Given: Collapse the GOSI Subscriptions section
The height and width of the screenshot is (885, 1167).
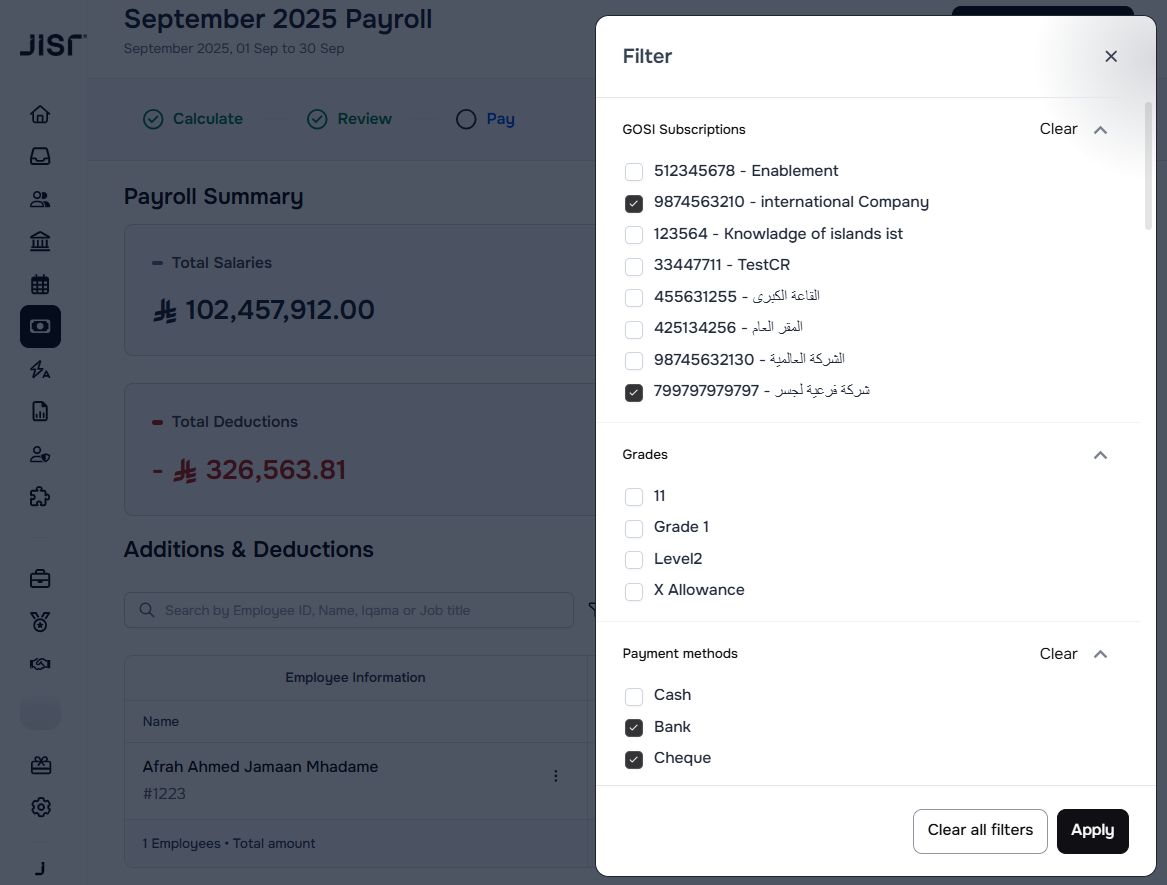Looking at the screenshot, I should 1100,130.
